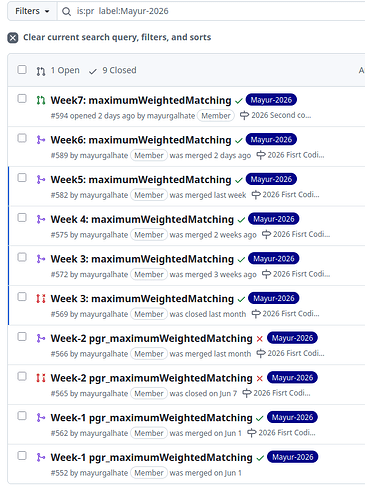Screen dimensions: 365x500
Task: Click the milestone icon on the #594 row
Action: pos(244,115)
